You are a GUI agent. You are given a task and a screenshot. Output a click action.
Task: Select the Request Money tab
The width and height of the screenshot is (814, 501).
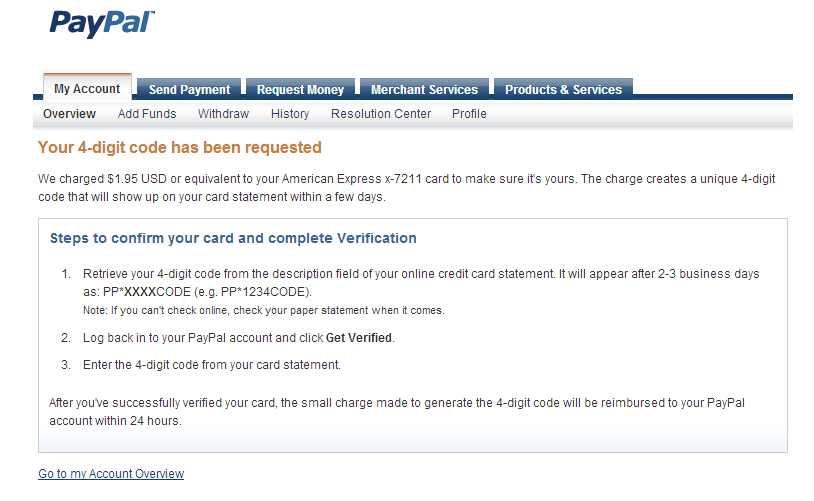coord(300,89)
